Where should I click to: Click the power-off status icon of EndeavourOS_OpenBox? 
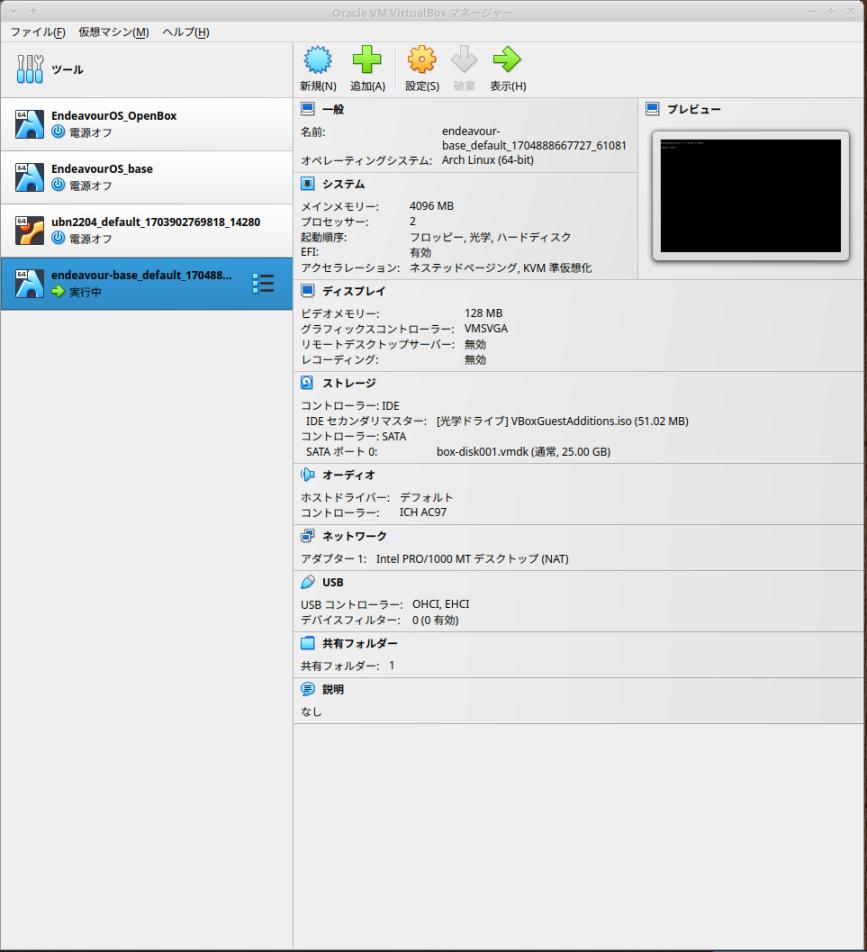[58, 131]
